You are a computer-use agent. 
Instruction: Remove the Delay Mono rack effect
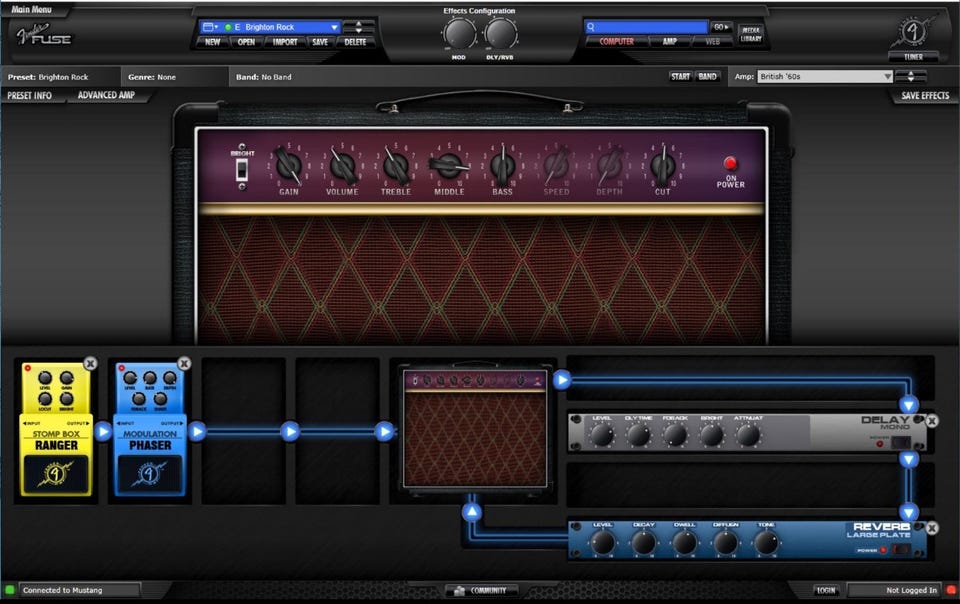tap(932, 421)
